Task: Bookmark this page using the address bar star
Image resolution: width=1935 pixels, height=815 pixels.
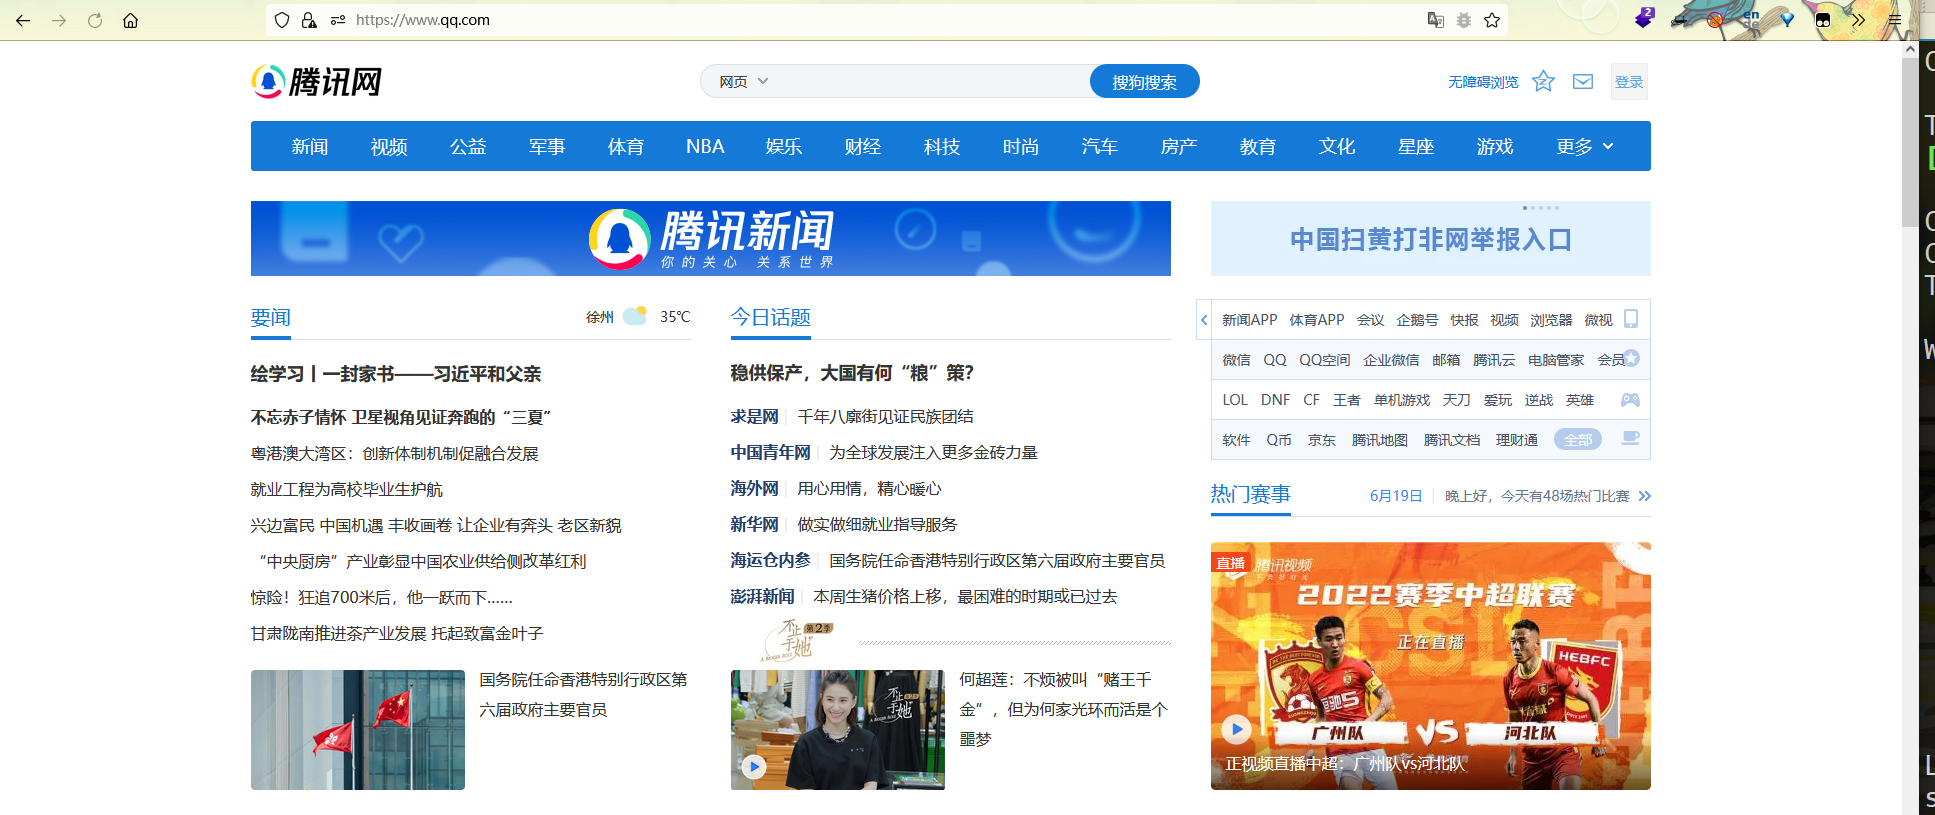Action: pos(1492,20)
